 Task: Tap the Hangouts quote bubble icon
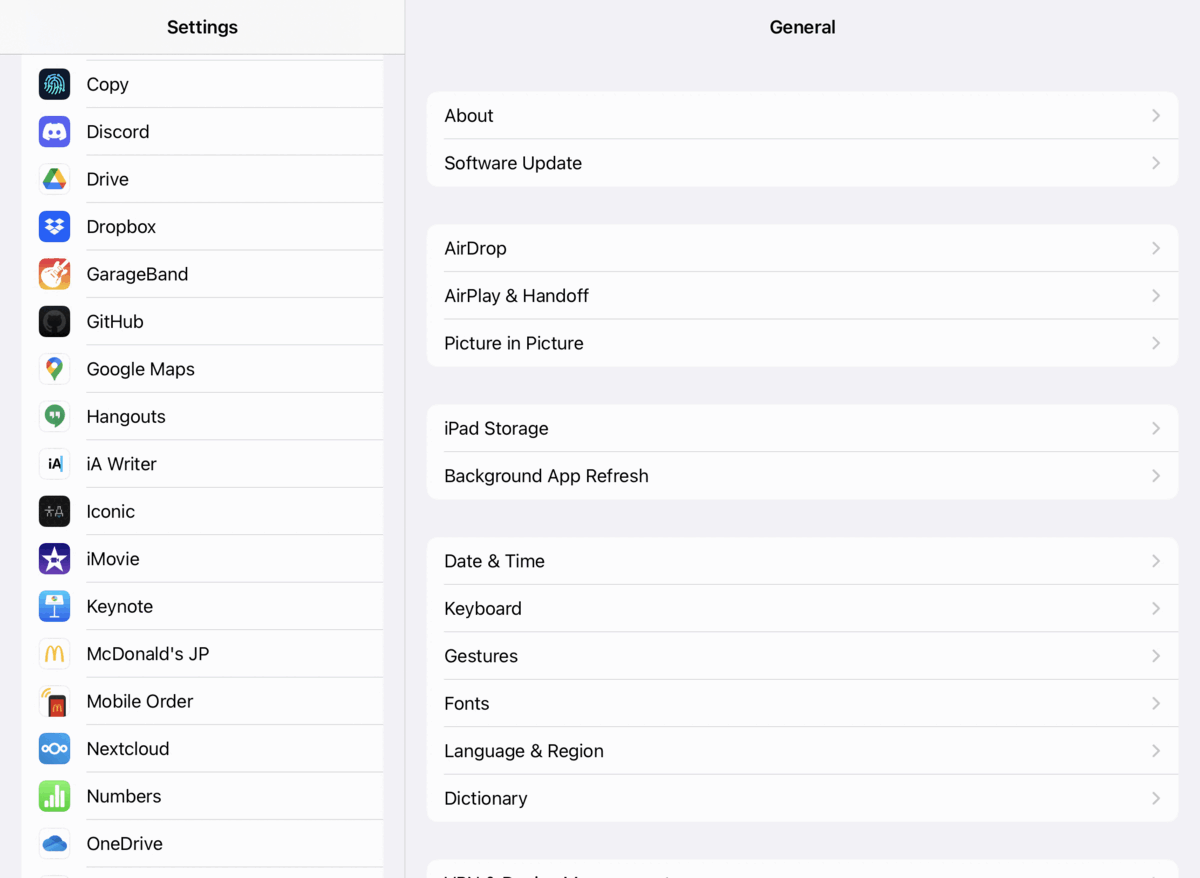[54, 416]
